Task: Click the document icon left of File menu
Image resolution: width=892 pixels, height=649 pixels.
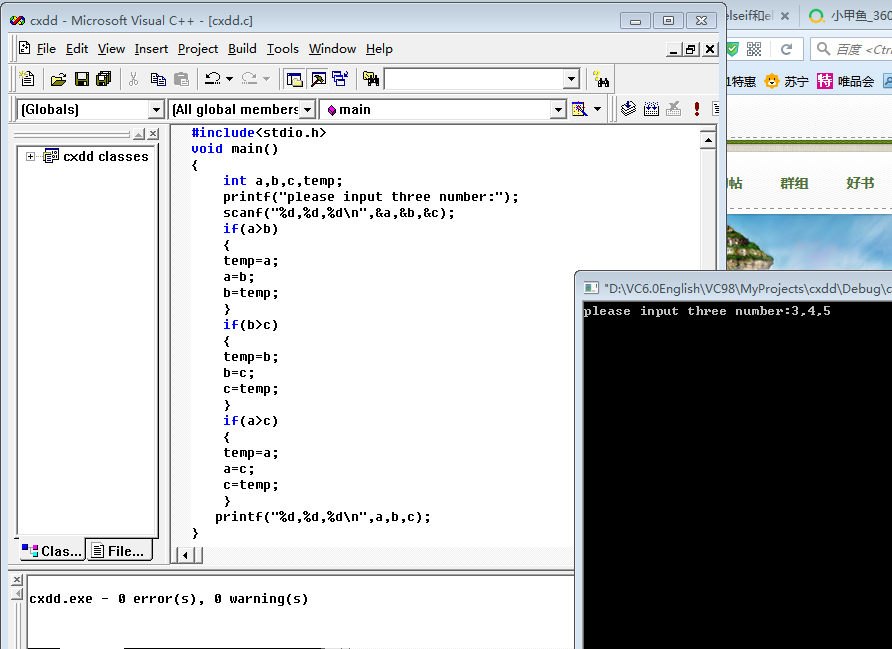Action: click(x=24, y=48)
